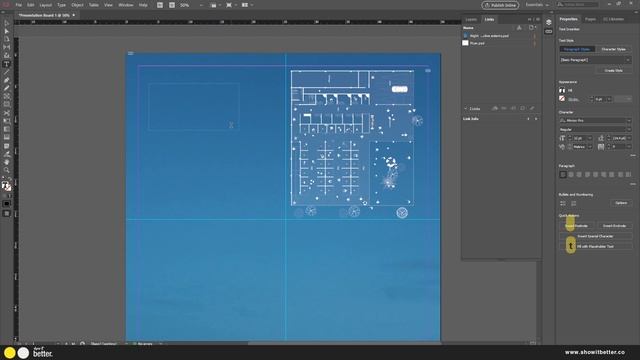Switch to the Layers panel tab
640x360 pixels.
(x=471, y=20)
